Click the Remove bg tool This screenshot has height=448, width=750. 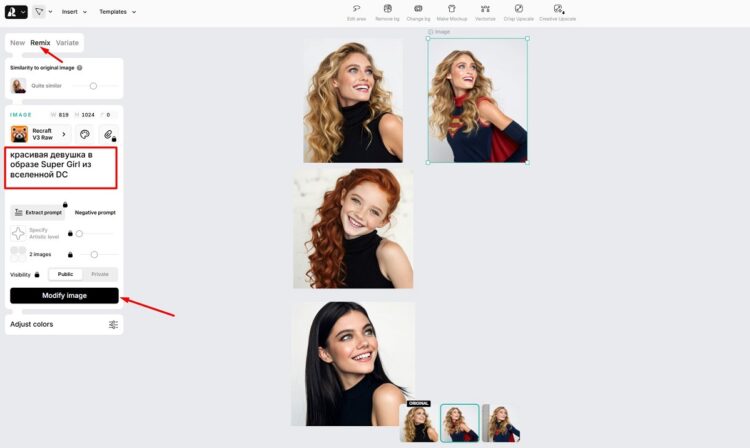387,13
